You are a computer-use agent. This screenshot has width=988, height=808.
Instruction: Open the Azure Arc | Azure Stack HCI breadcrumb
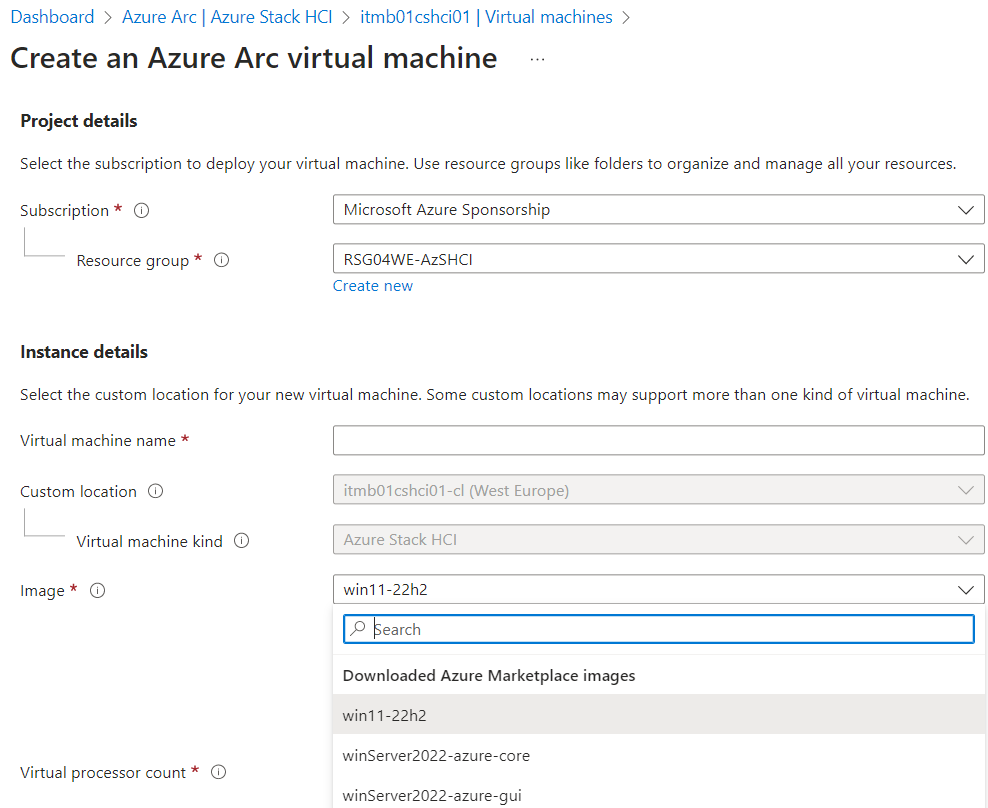(x=227, y=17)
